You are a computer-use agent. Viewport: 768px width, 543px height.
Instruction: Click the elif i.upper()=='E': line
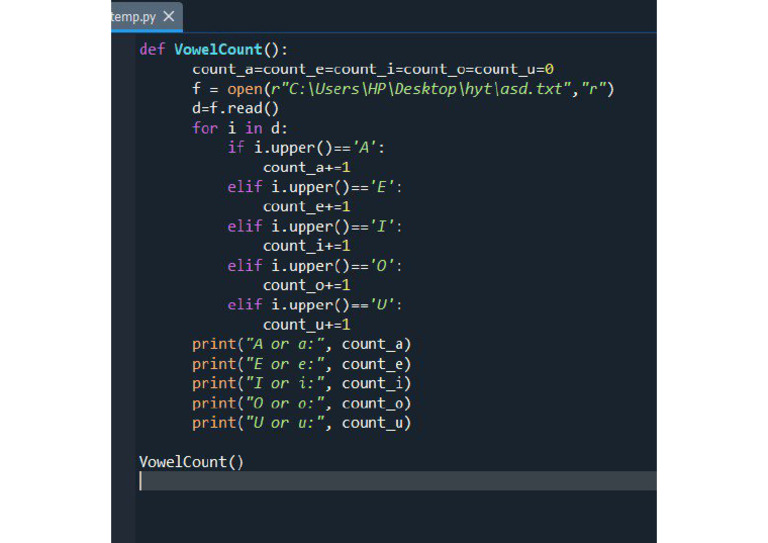click(x=314, y=187)
